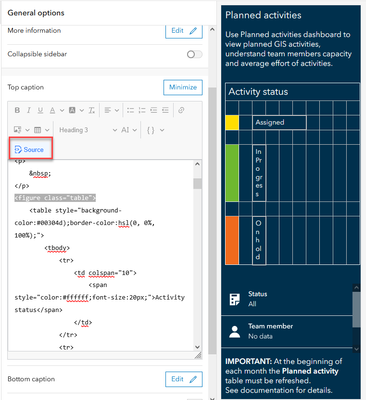This screenshot has height=400, width=366.
Task: Click the insert table icon
Action: 38,130
